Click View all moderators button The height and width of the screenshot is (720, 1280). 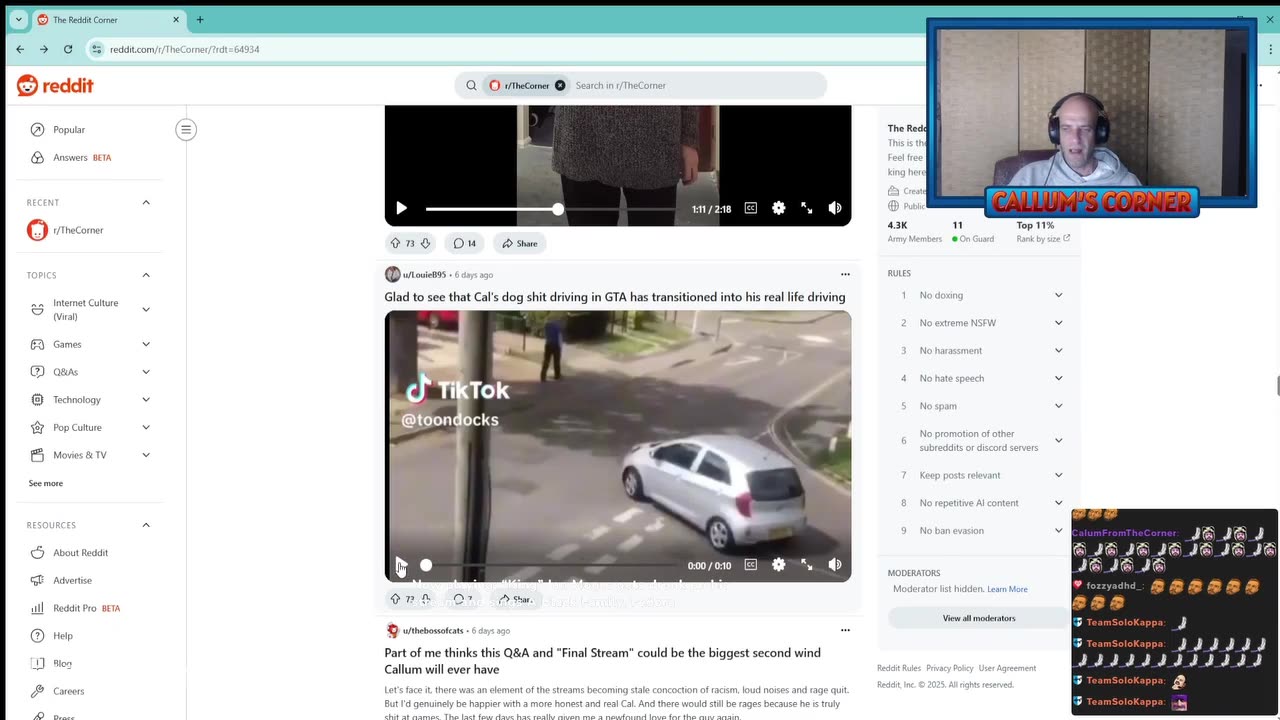pyautogui.click(x=979, y=618)
